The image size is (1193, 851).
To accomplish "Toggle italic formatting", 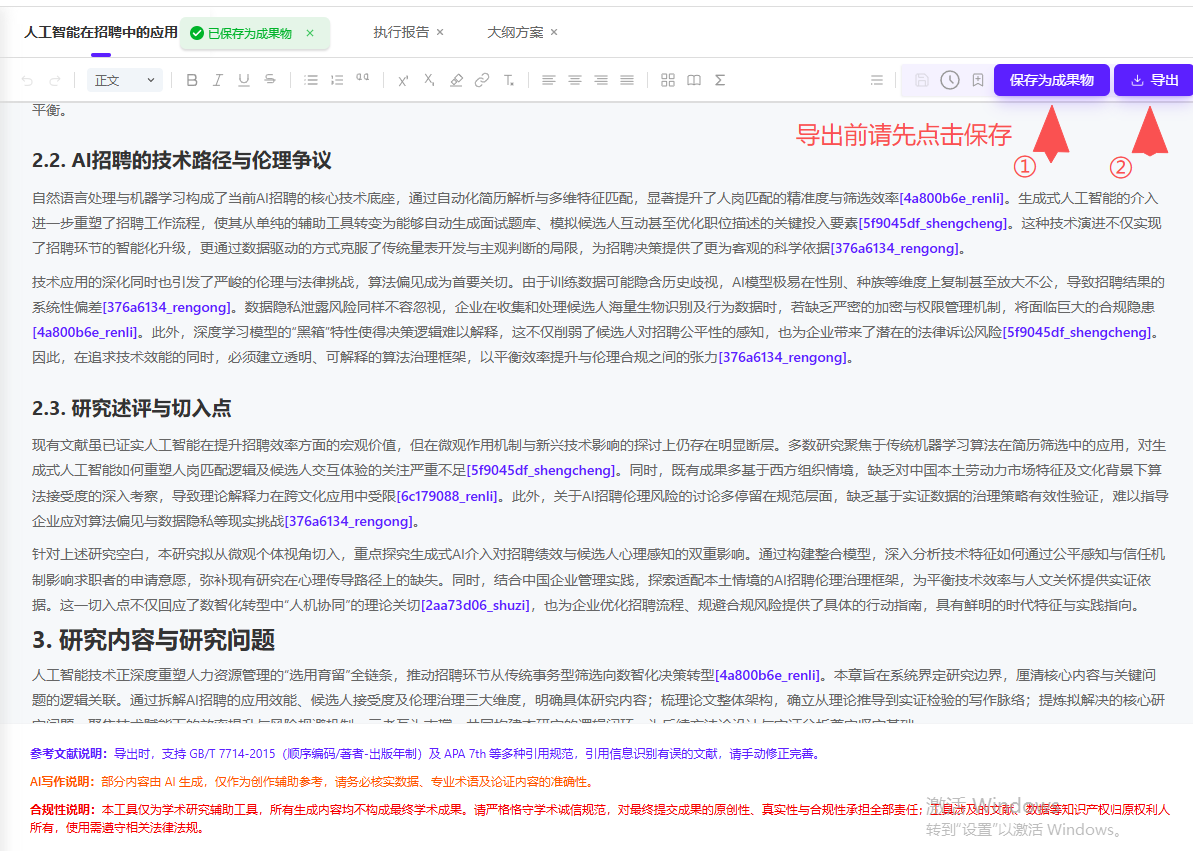I will (218, 80).
